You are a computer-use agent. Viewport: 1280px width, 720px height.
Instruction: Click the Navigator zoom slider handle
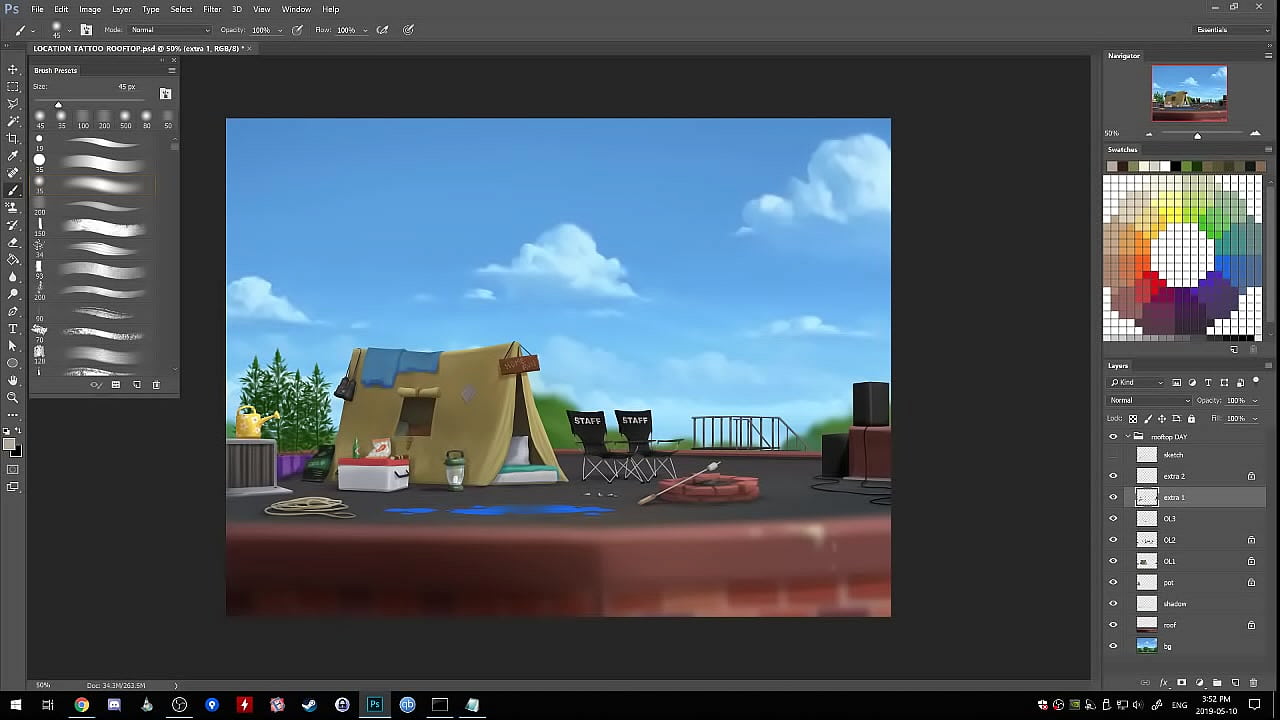1197,135
